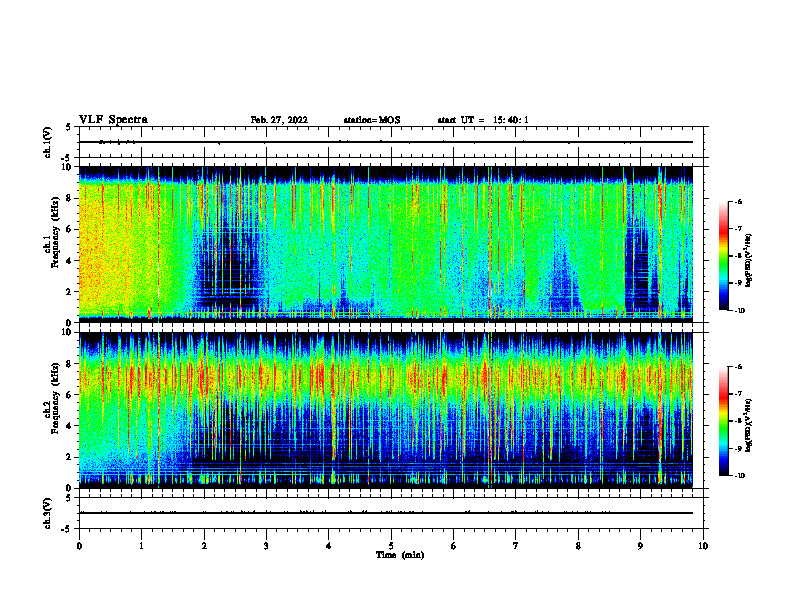Click the time axis tick label "3"
Screen dimensions: 792x612
267,546
